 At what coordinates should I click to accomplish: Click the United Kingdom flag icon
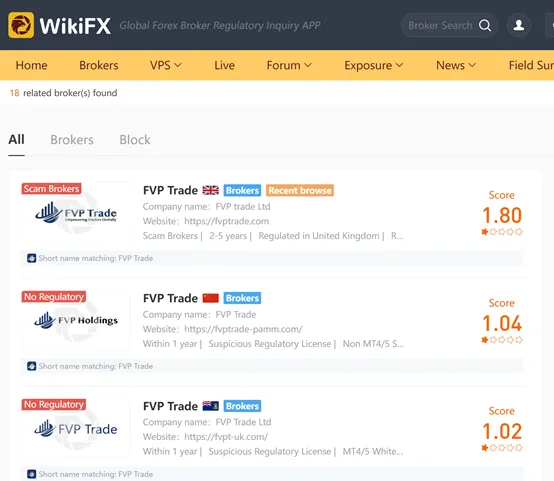tap(211, 190)
